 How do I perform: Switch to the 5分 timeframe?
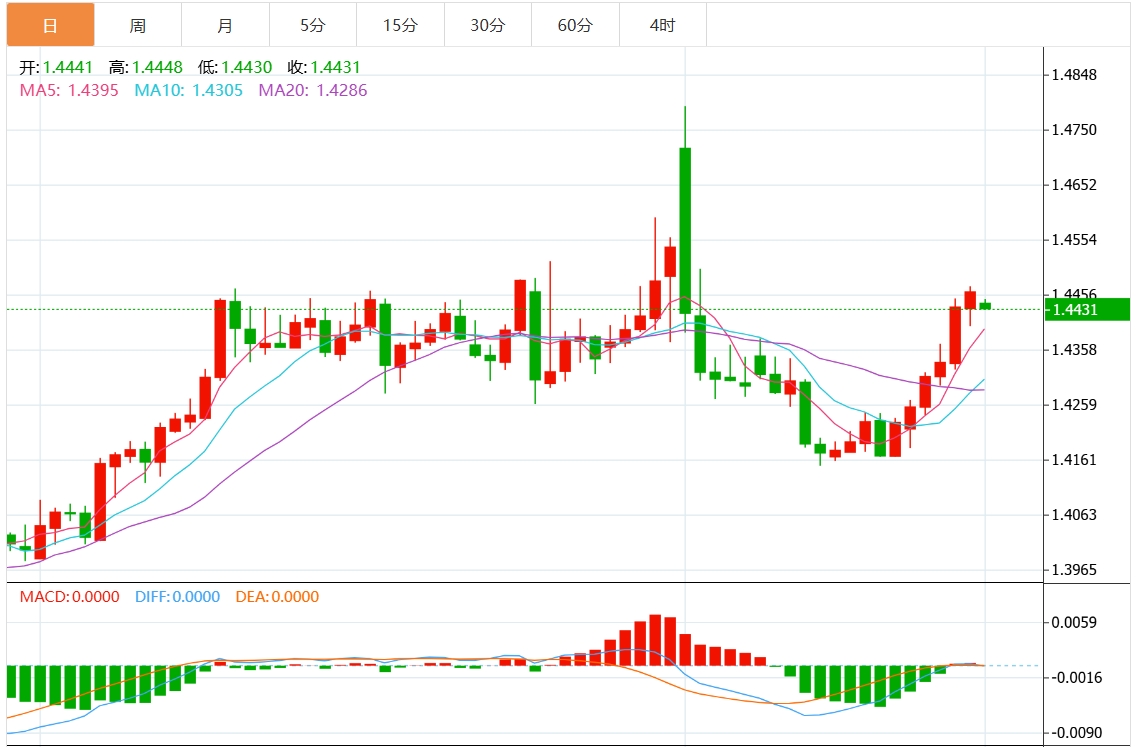pos(313,25)
